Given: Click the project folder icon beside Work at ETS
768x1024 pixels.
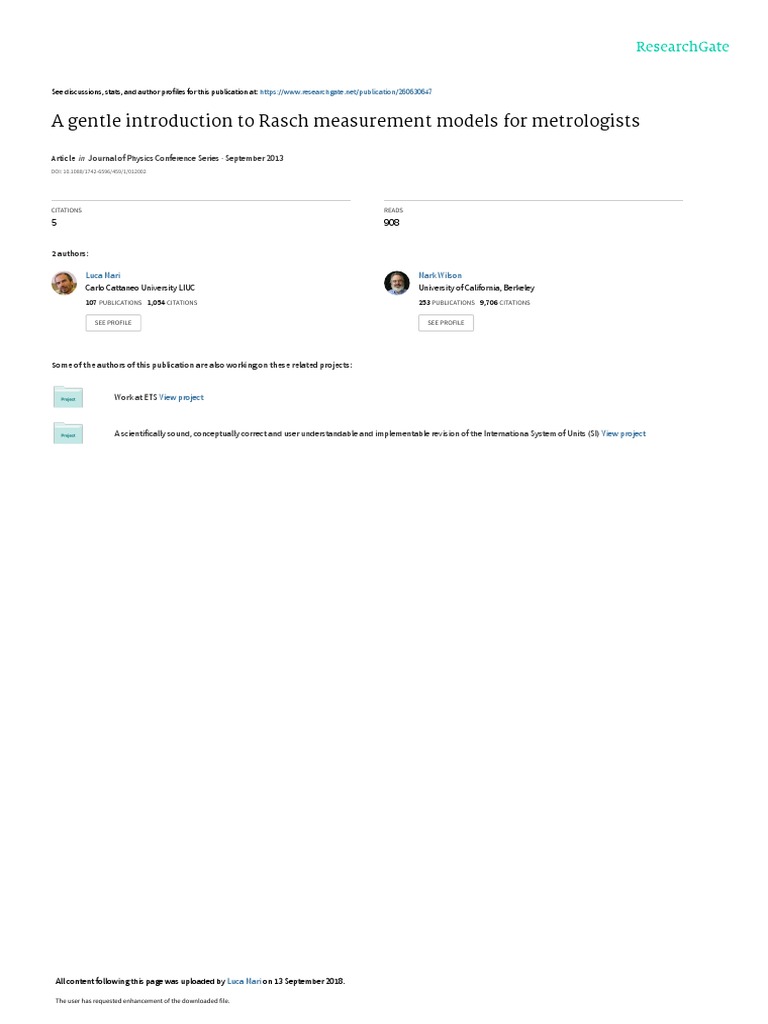Looking at the screenshot, I should click(68, 397).
